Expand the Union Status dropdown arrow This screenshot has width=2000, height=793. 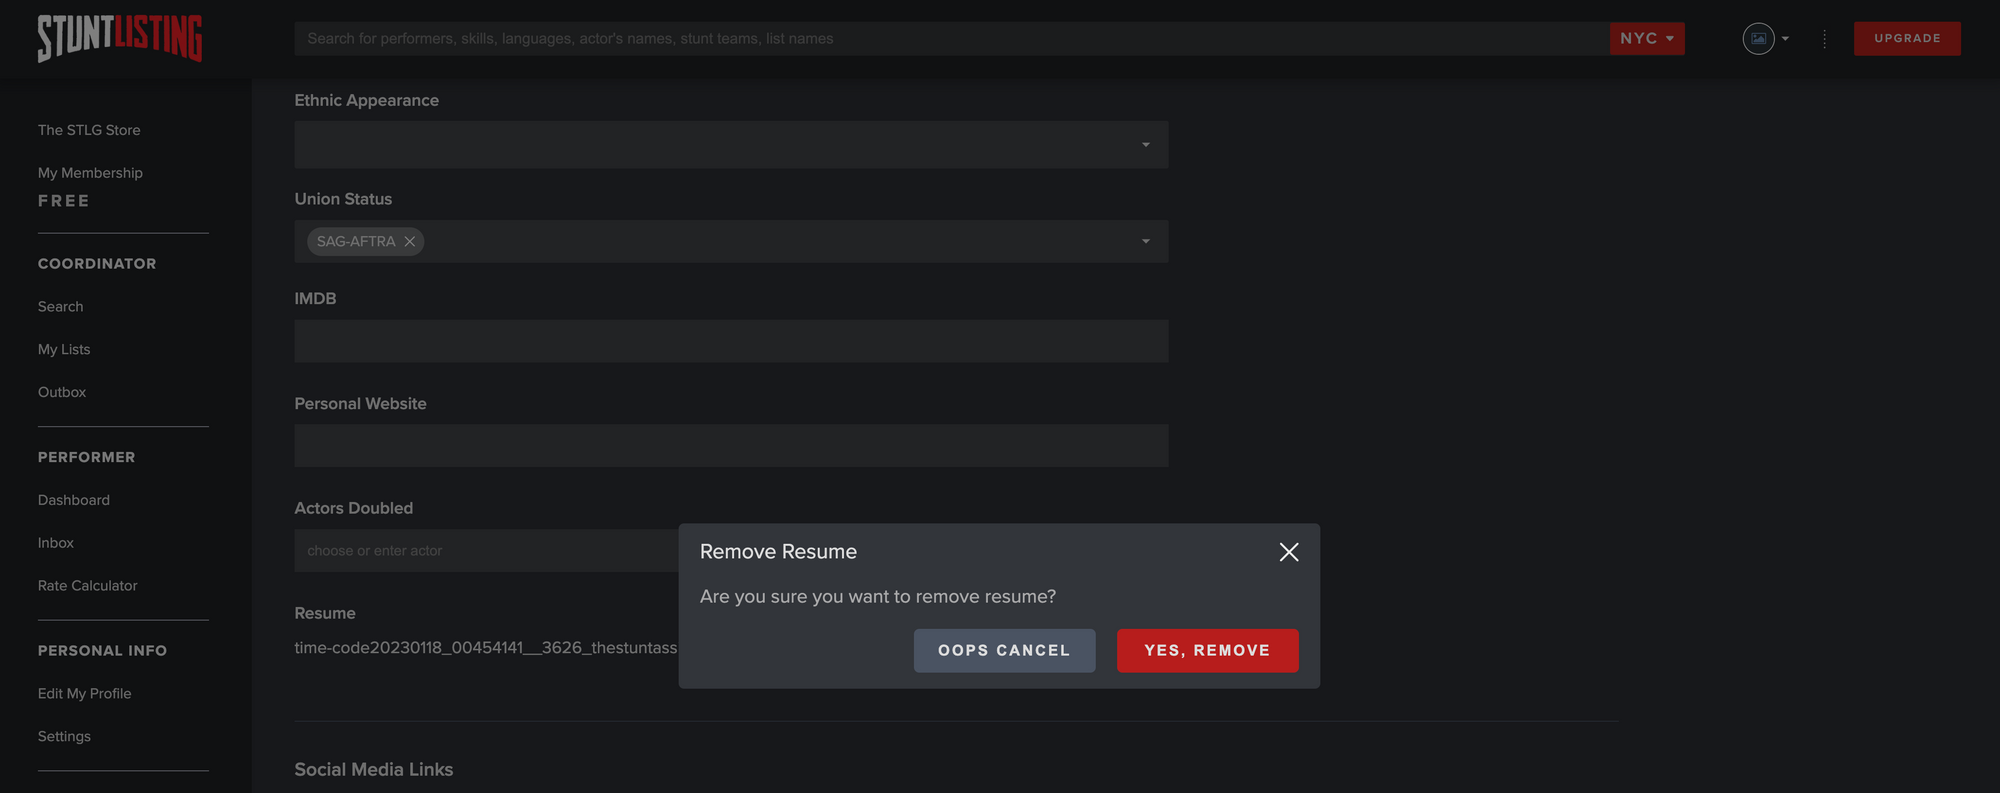[x=1146, y=241]
